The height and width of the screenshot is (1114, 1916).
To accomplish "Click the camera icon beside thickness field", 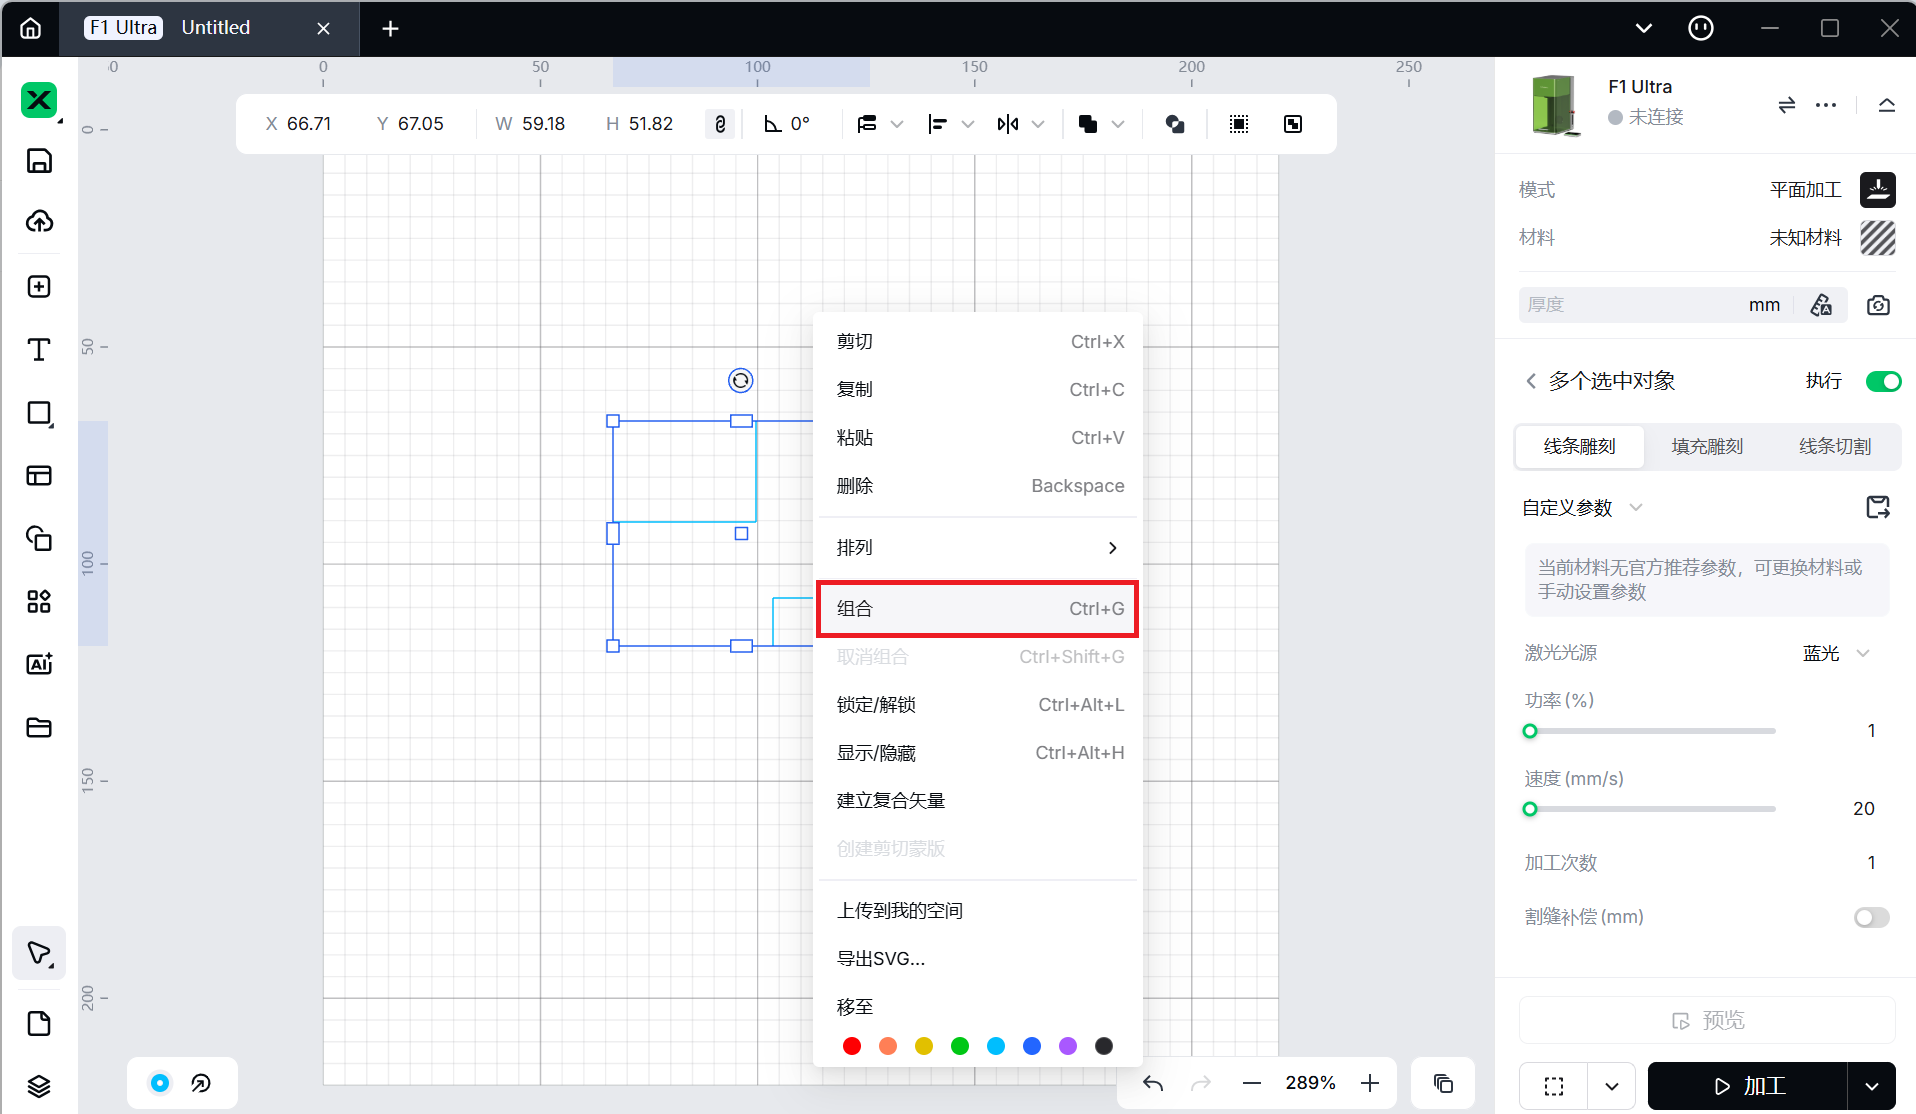I will point(1878,305).
